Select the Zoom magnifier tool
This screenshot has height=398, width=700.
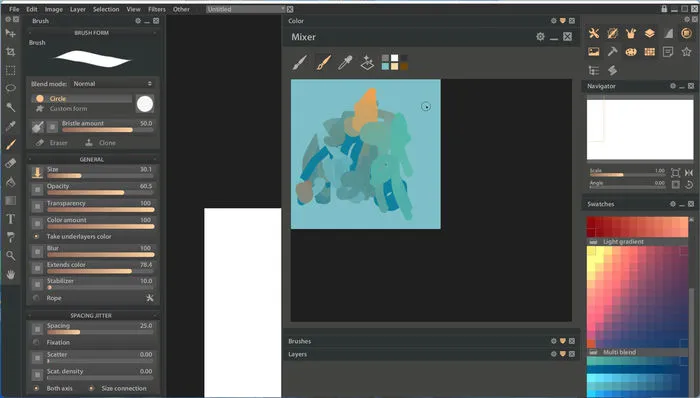[x=11, y=256]
